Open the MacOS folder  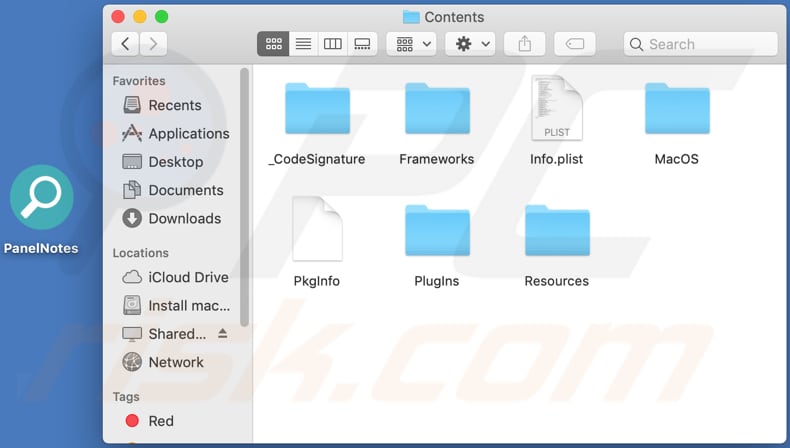pos(677,110)
